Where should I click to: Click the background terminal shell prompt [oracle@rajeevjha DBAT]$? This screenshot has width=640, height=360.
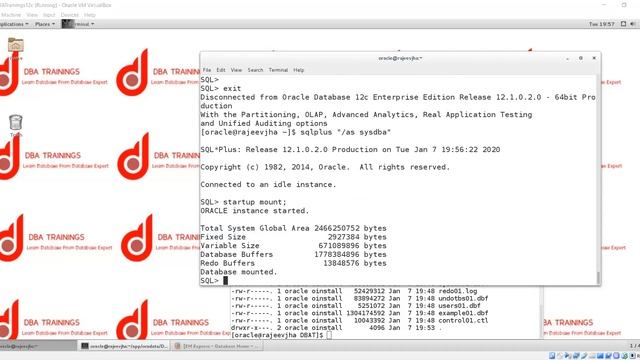(x=277, y=335)
